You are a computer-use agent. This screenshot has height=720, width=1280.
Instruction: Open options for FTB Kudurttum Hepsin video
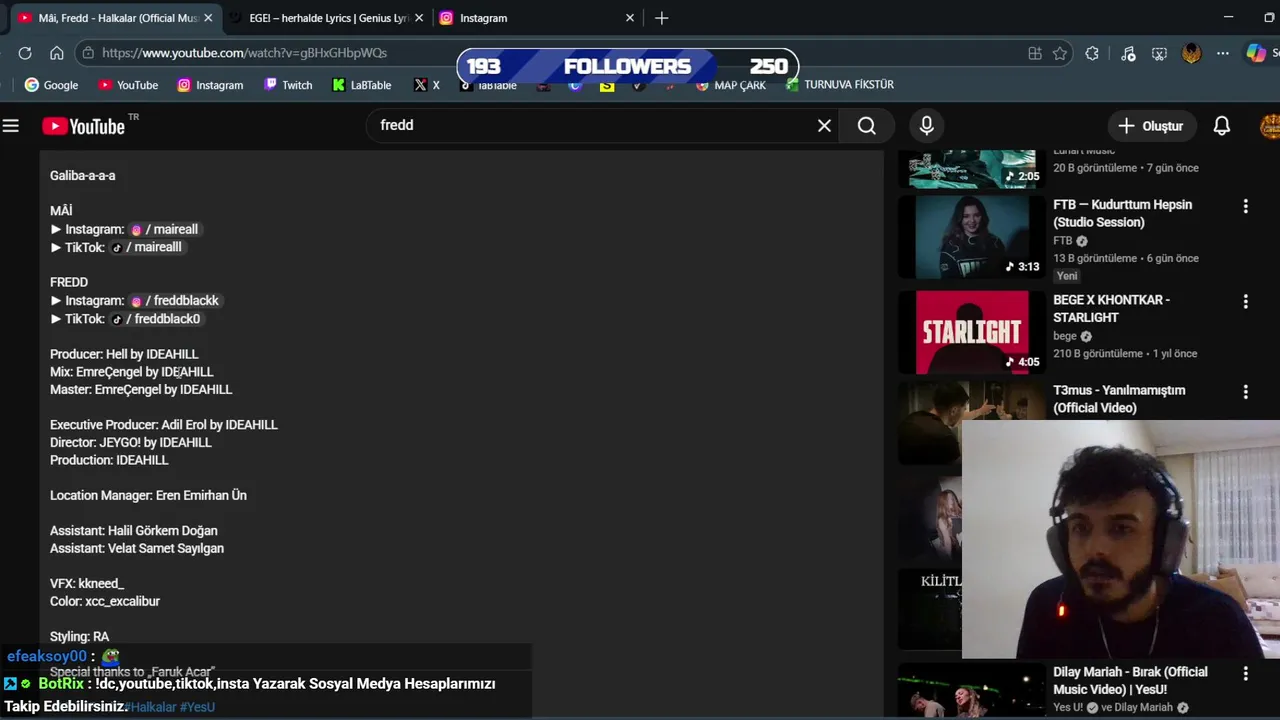pos(1245,206)
